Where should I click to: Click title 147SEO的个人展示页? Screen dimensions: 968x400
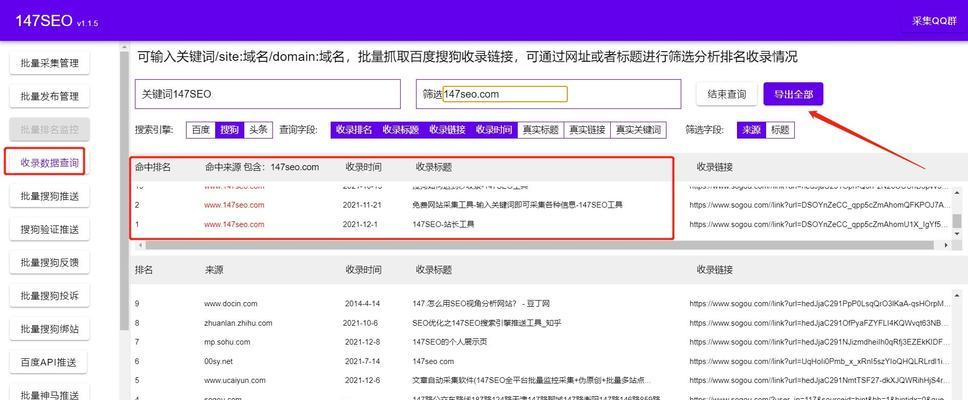(449, 342)
